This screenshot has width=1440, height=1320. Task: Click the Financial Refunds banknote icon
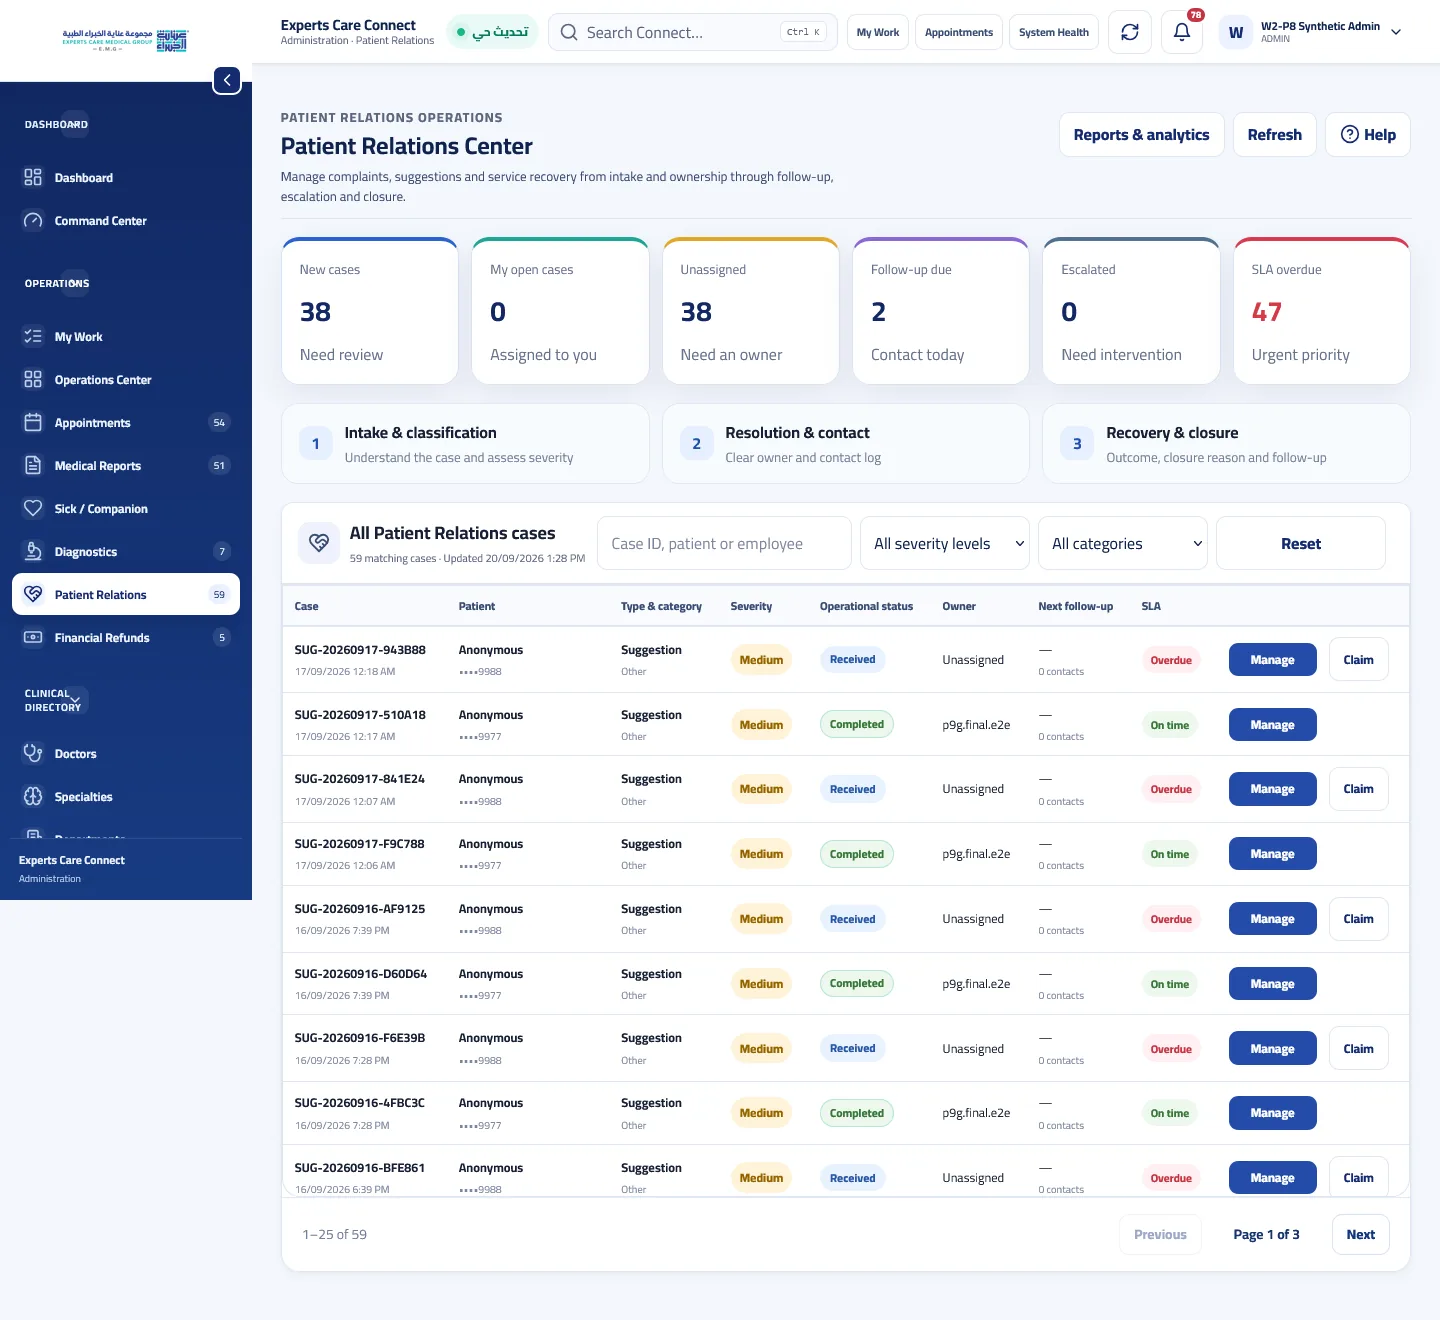coord(33,637)
